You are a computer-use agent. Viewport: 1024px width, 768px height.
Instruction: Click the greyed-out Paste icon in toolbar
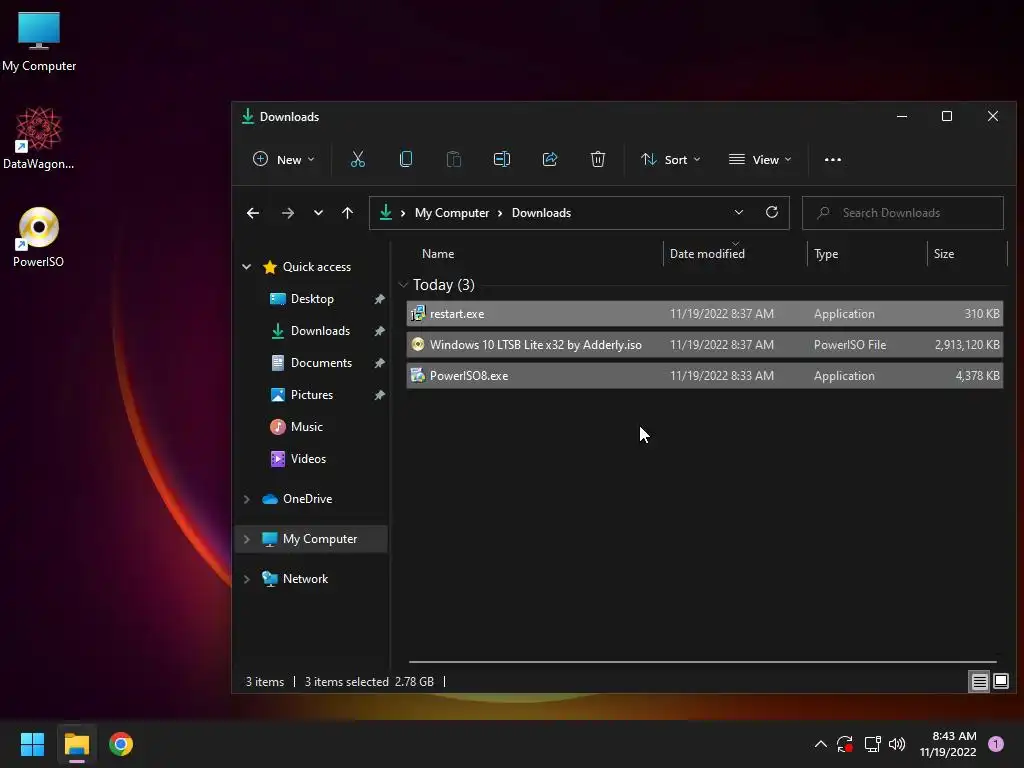(x=454, y=159)
